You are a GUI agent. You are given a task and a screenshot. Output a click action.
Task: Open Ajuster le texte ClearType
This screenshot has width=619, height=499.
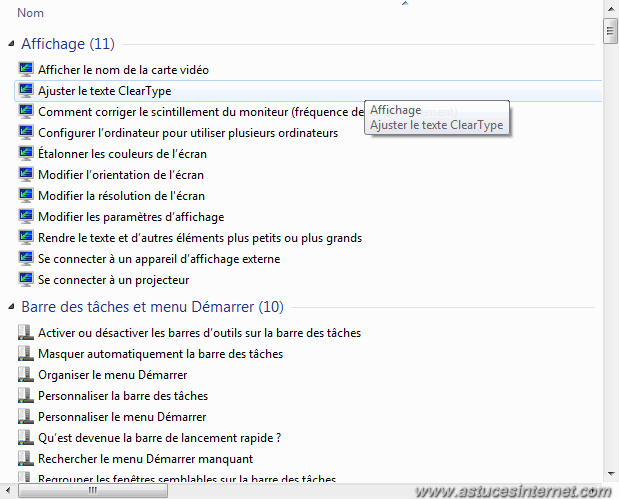105,91
